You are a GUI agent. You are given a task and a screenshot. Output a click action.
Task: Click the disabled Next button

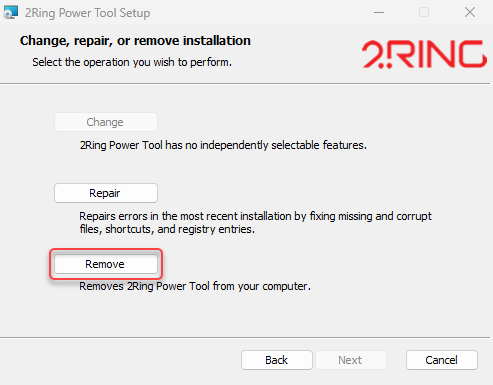point(351,360)
